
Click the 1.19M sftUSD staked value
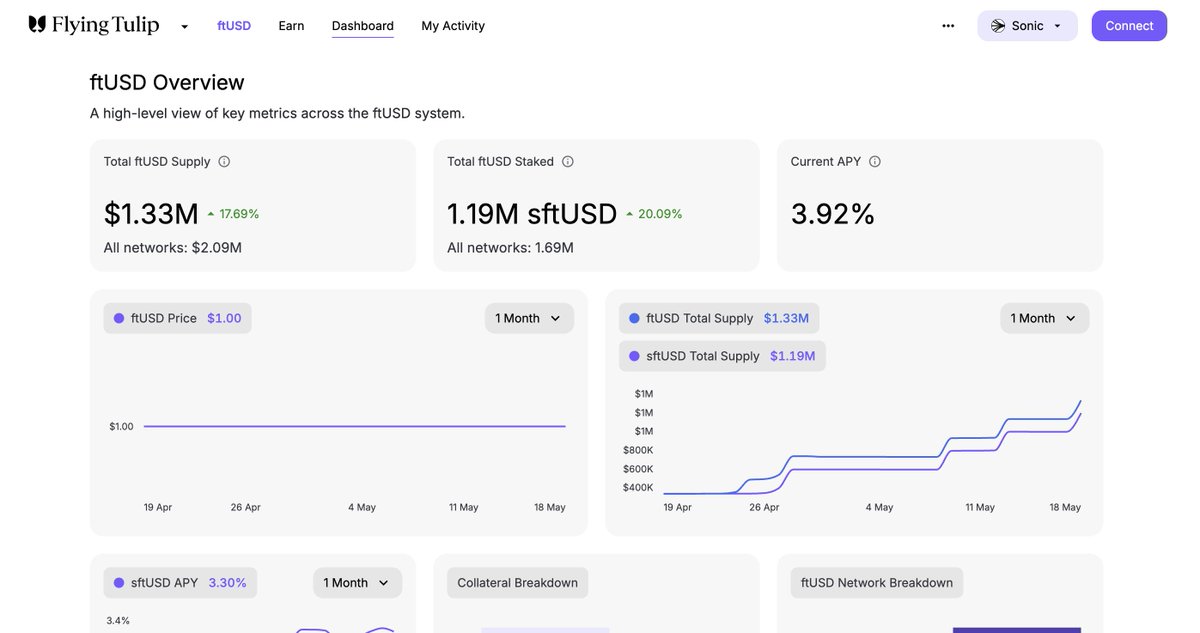[x=532, y=214]
